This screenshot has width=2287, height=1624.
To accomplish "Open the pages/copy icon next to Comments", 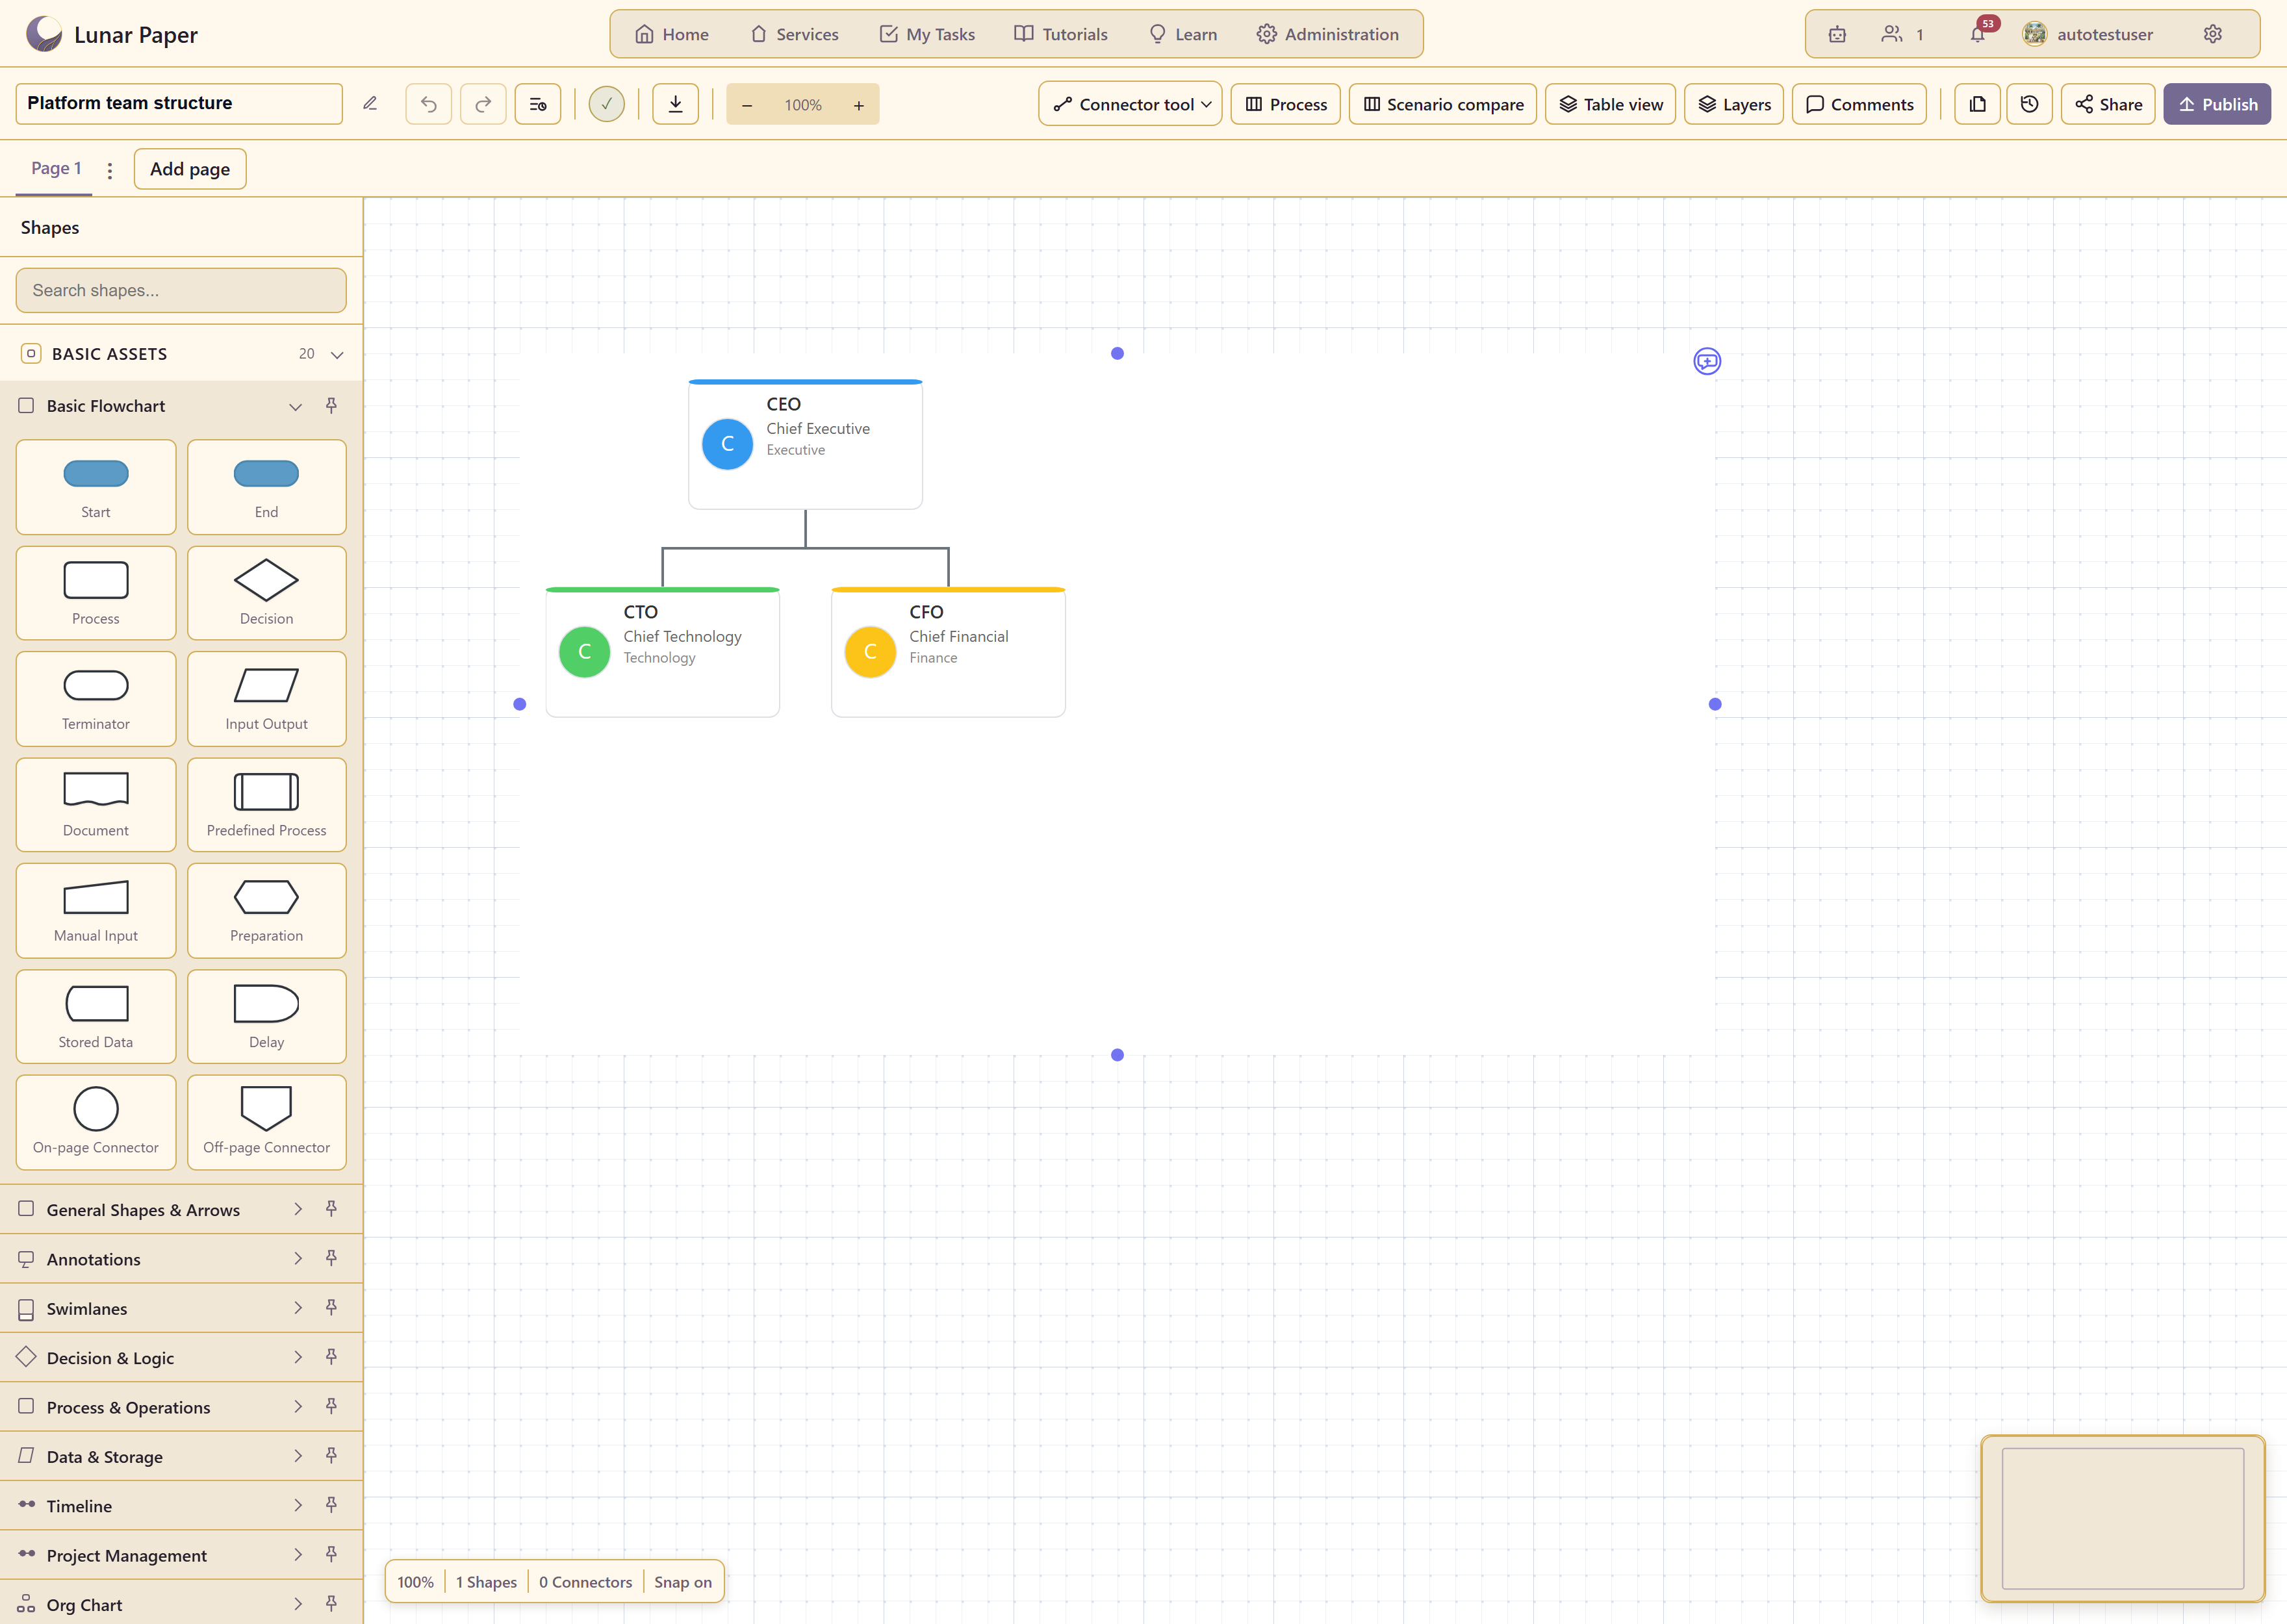I will [x=1978, y=104].
